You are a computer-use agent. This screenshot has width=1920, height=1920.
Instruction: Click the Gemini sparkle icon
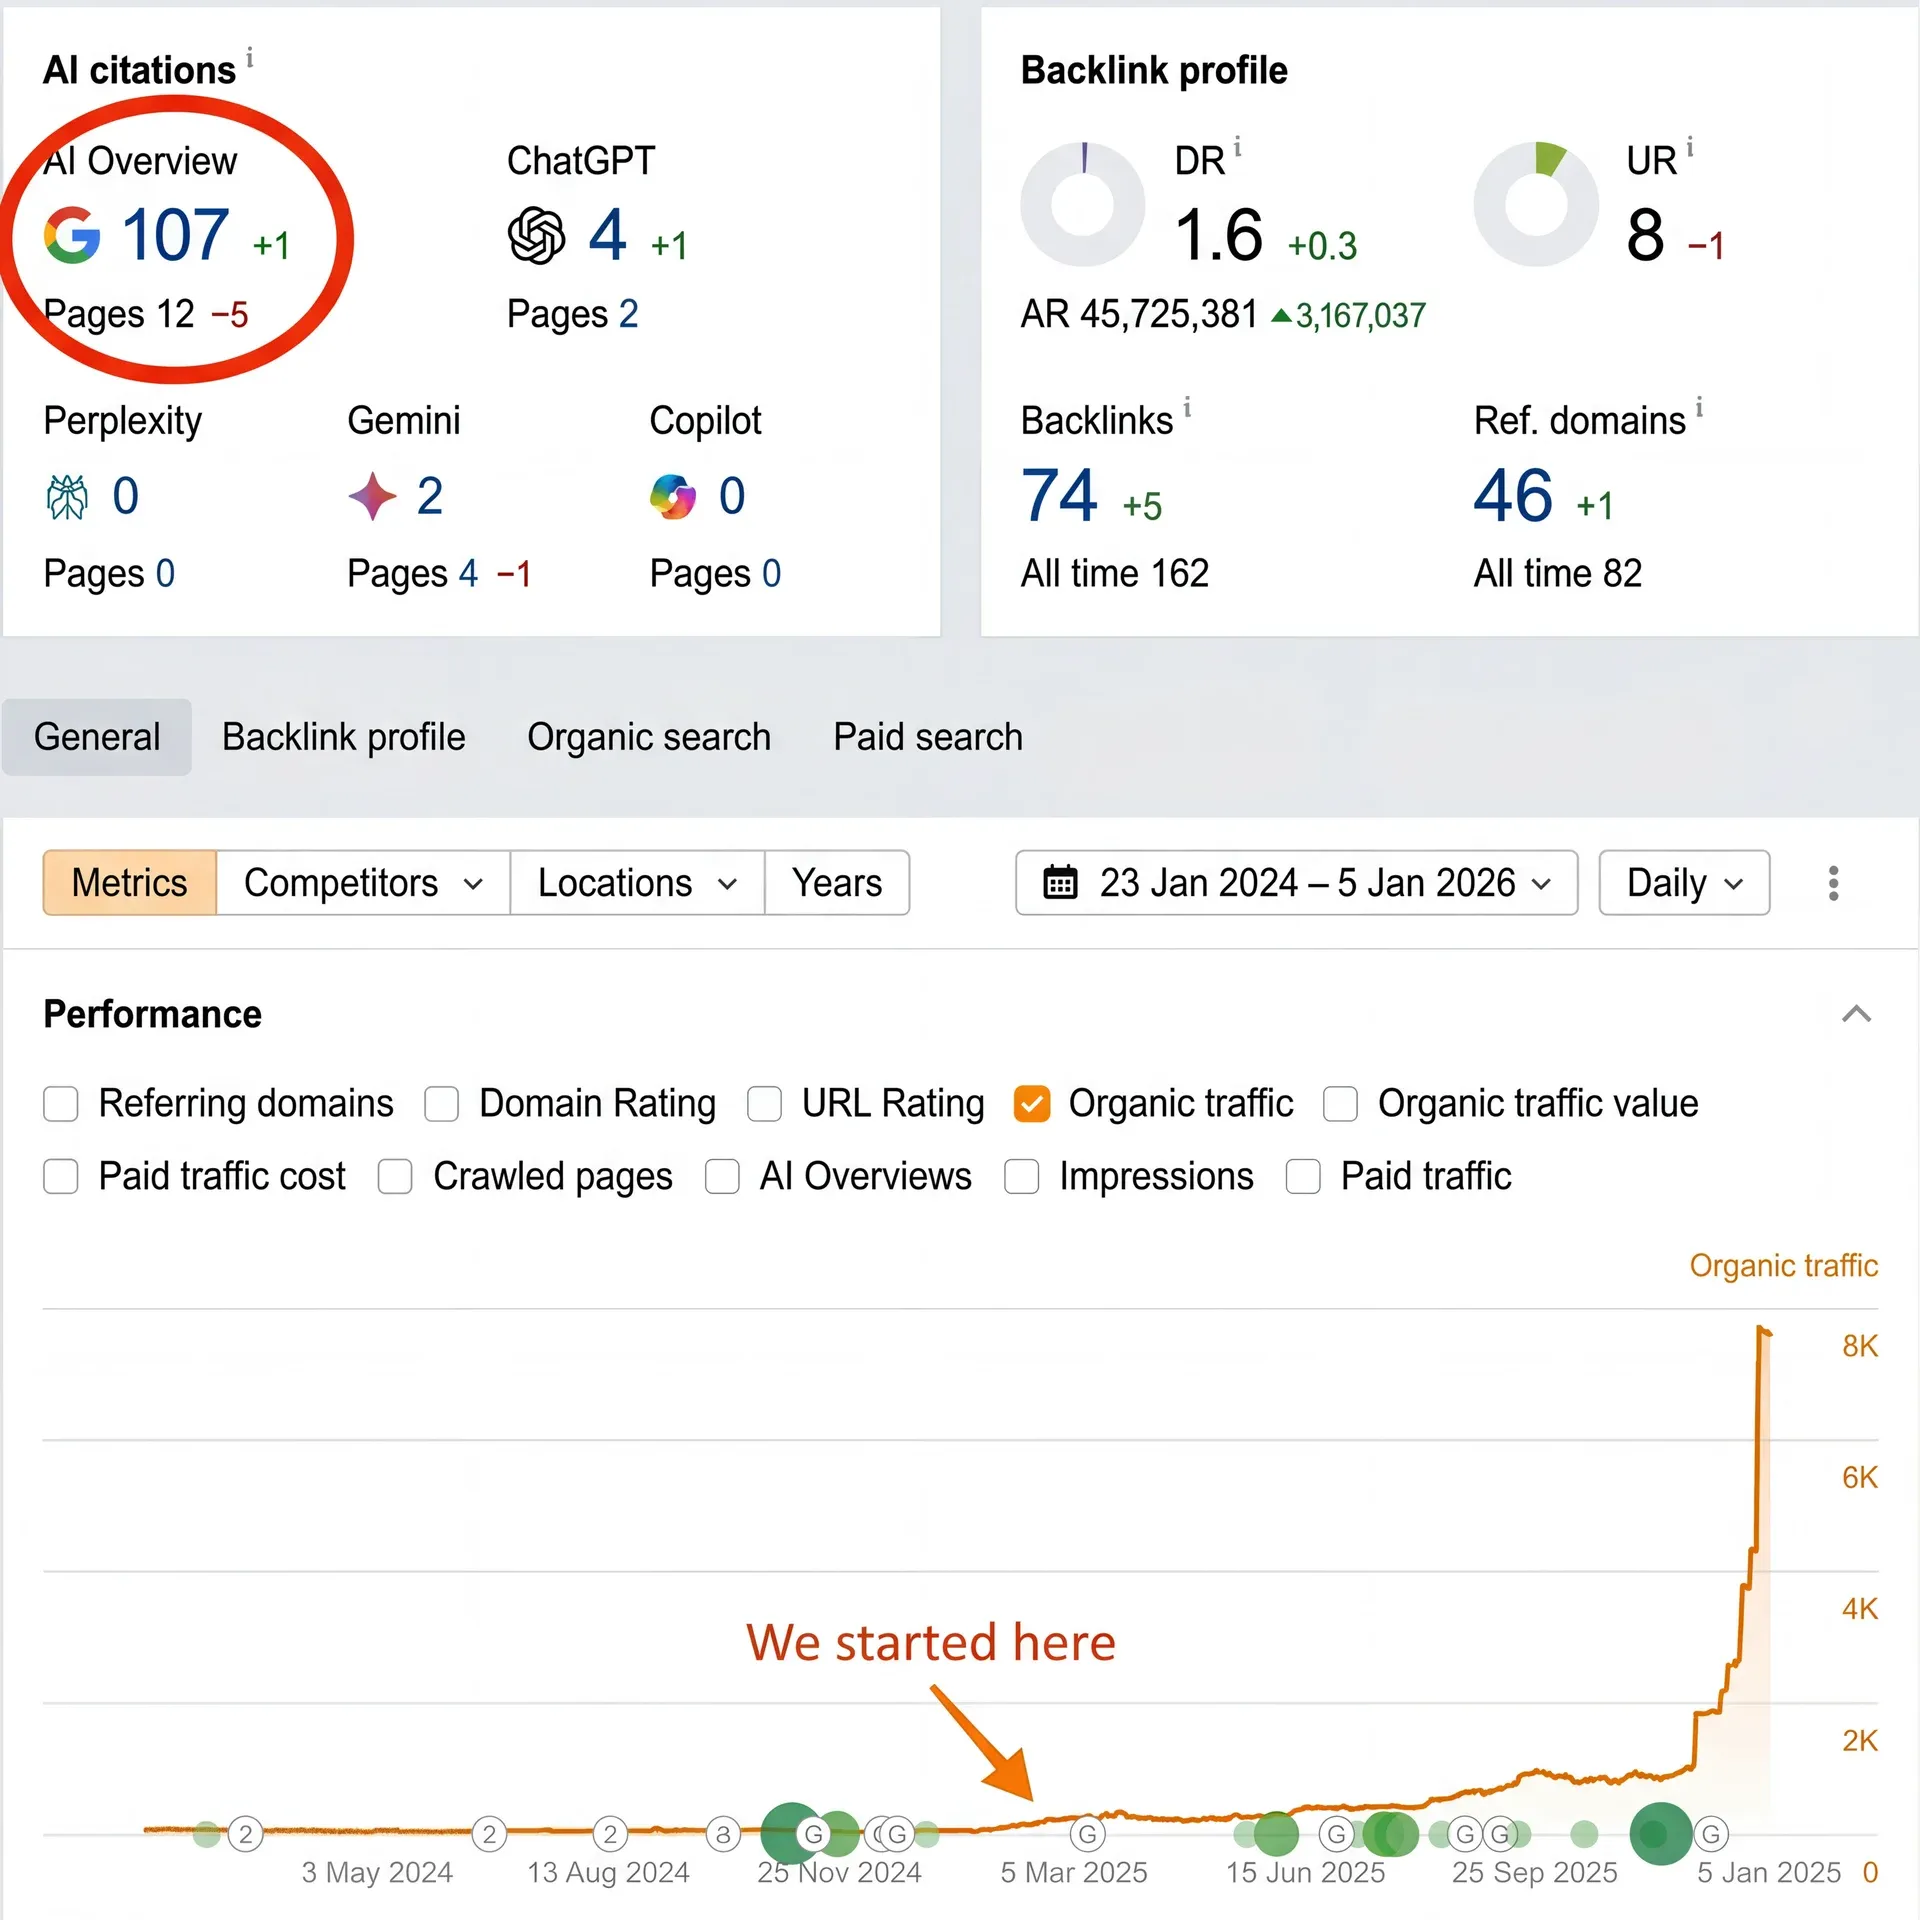pyautogui.click(x=373, y=497)
